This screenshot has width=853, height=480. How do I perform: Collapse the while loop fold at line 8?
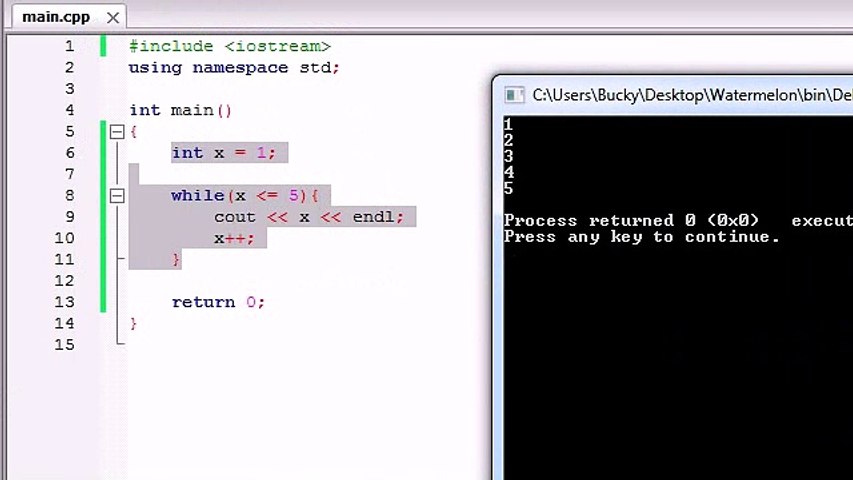[117, 196]
